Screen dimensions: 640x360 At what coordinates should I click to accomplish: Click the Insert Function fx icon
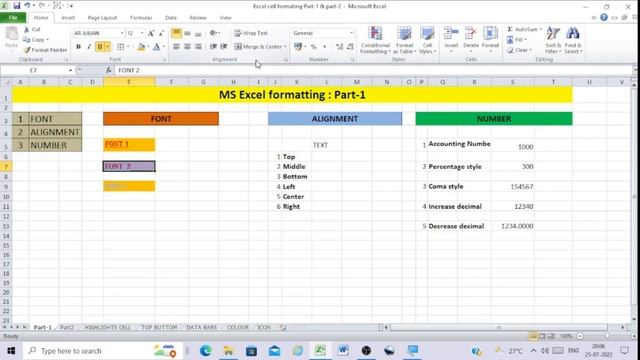click(x=109, y=70)
